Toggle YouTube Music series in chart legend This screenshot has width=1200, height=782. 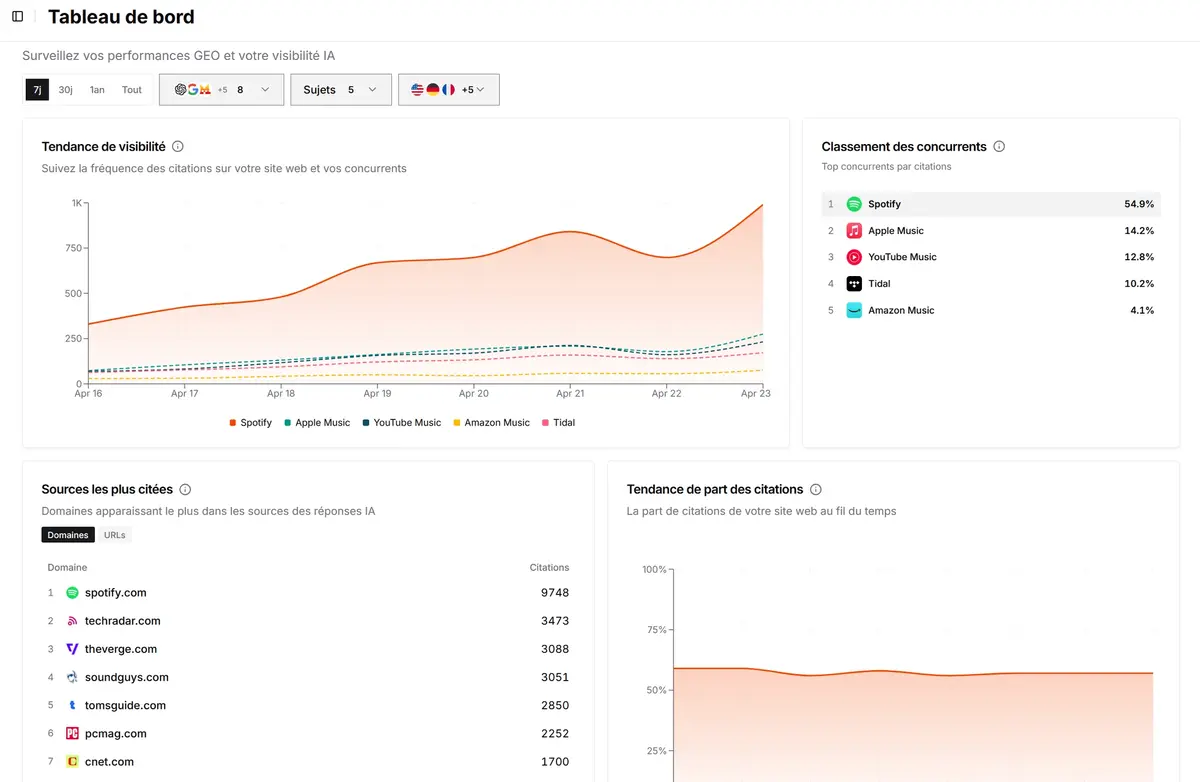click(401, 423)
